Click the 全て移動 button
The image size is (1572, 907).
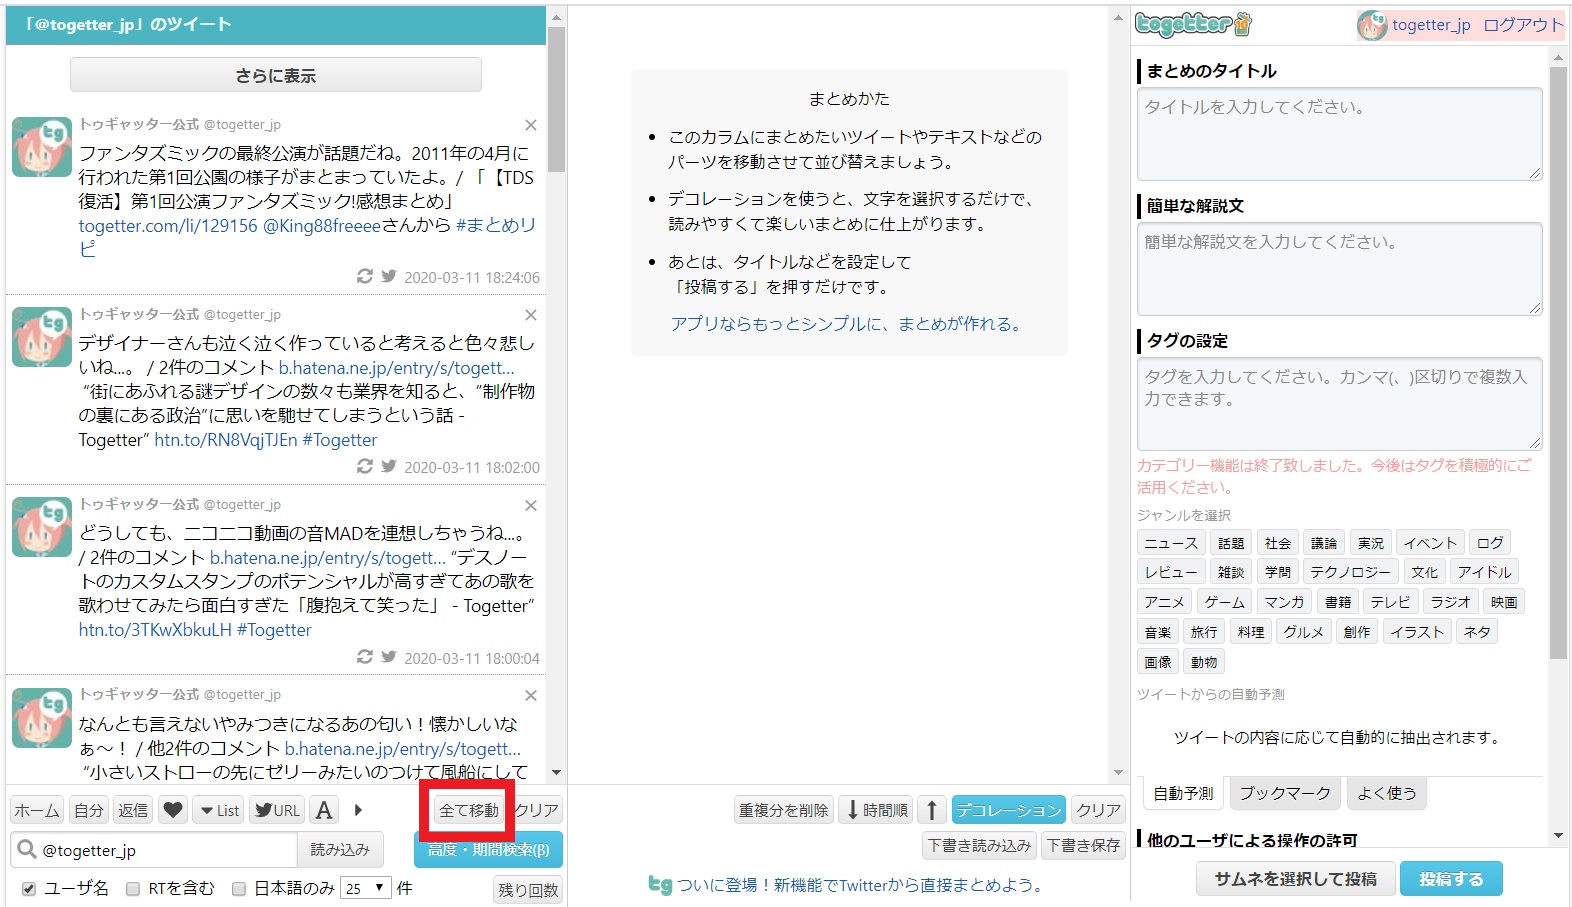click(468, 810)
